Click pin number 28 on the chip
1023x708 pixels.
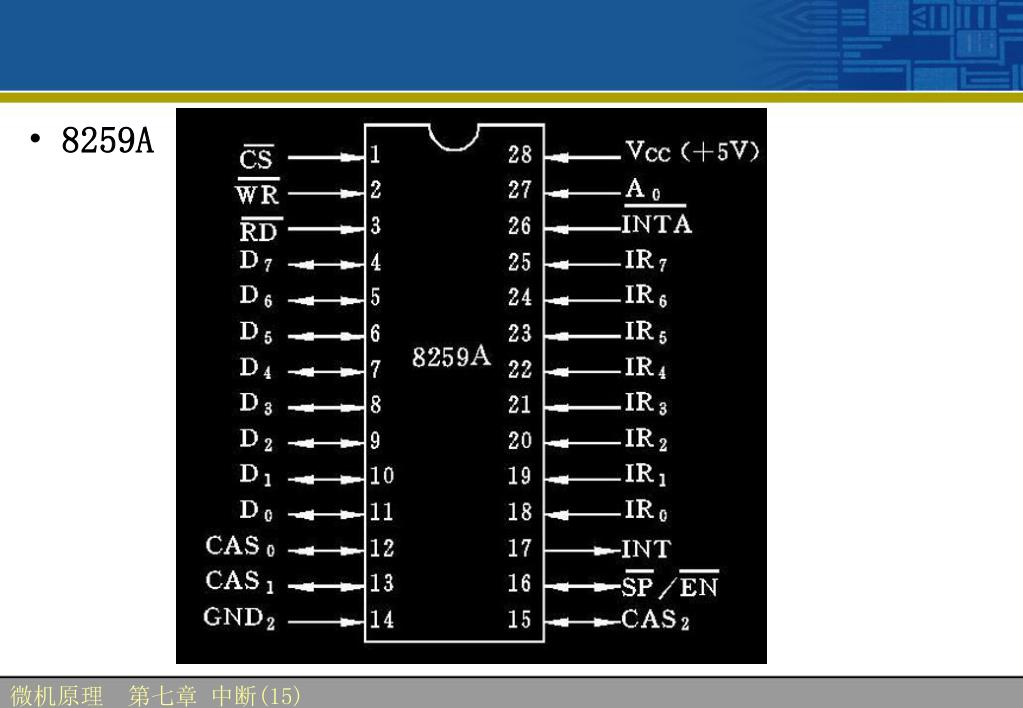pyautogui.click(x=520, y=155)
